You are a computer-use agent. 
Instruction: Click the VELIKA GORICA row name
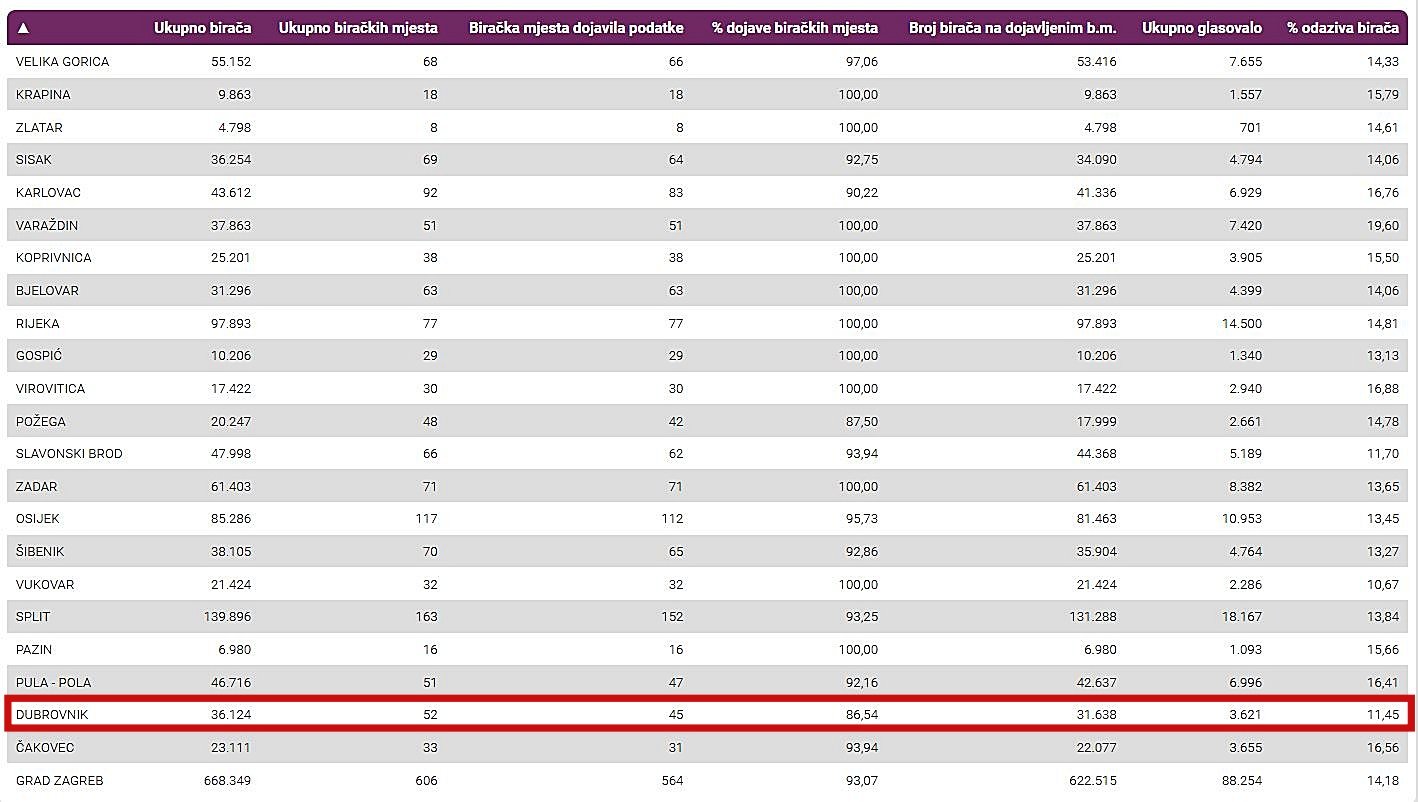click(62, 62)
